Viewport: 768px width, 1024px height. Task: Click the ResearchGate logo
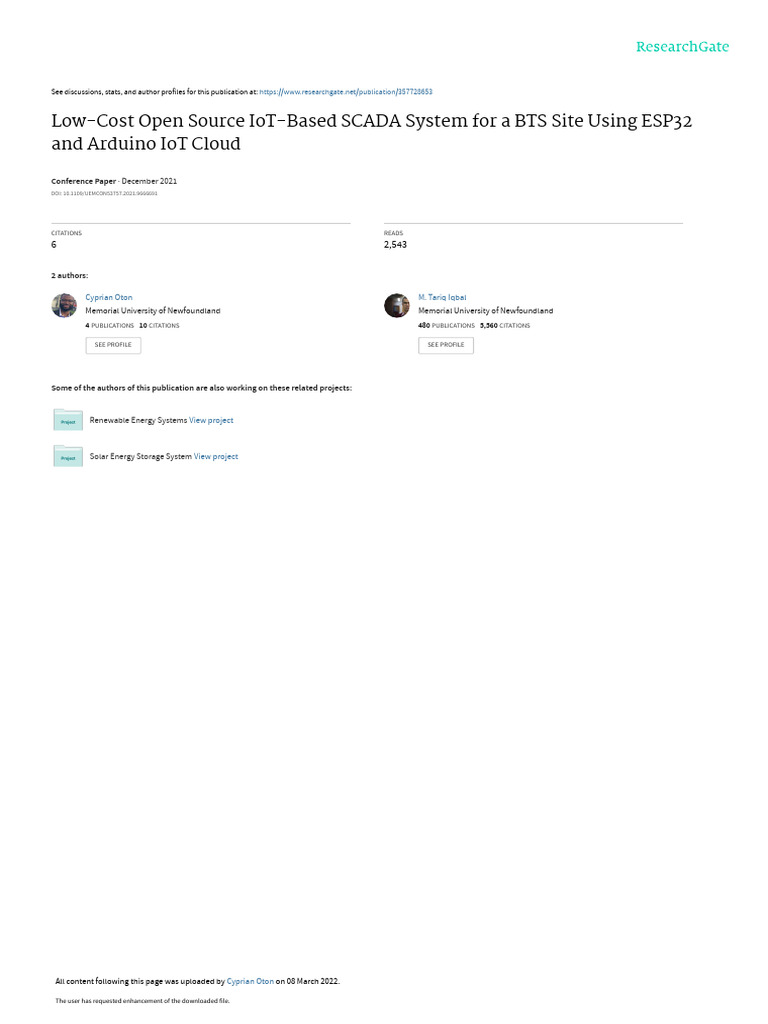point(682,47)
